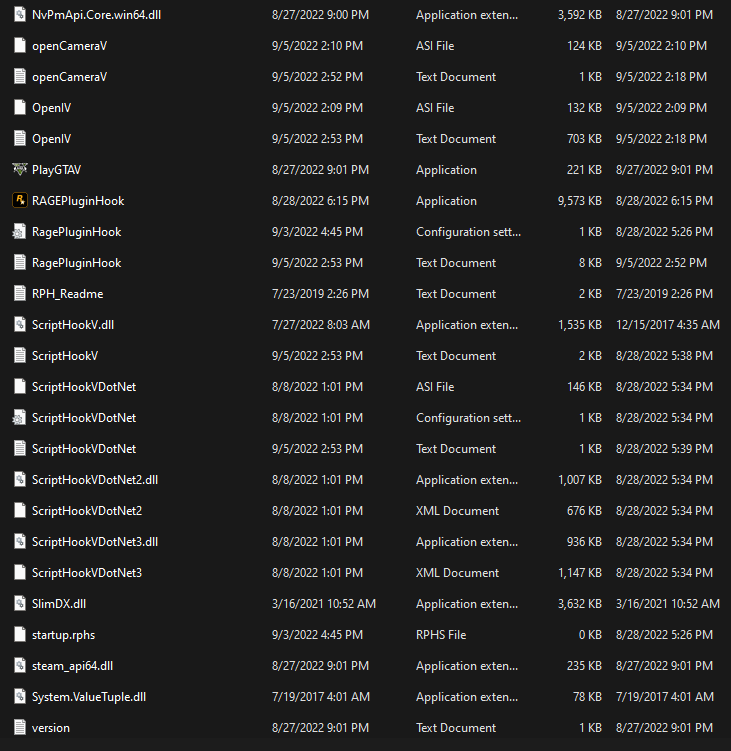The width and height of the screenshot is (731, 751).
Task: Select the file name NvPmApi.Core.win64.dll
Action: point(96,15)
